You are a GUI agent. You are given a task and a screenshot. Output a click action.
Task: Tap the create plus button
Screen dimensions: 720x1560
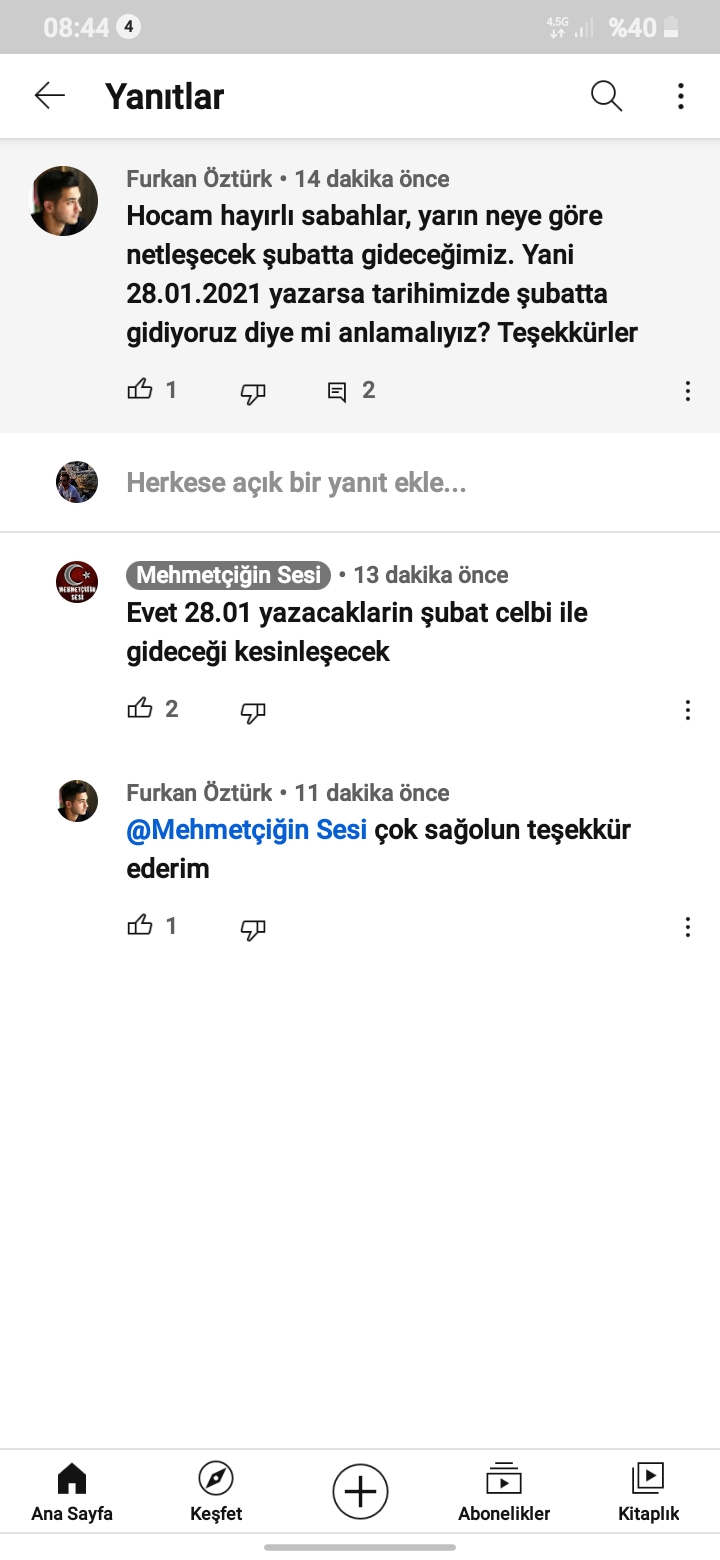coord(360,1492)
